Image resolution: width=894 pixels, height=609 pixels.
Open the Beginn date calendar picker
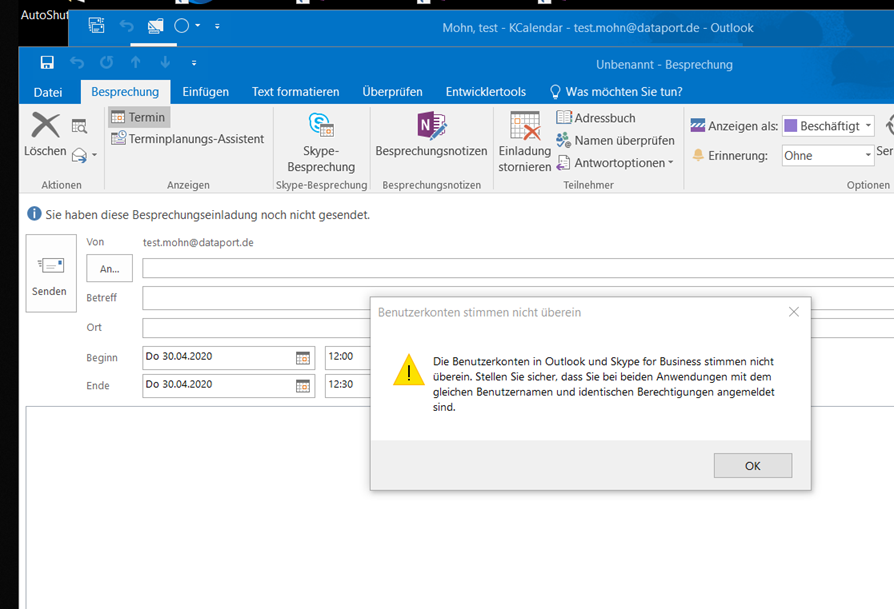(303, 358)
